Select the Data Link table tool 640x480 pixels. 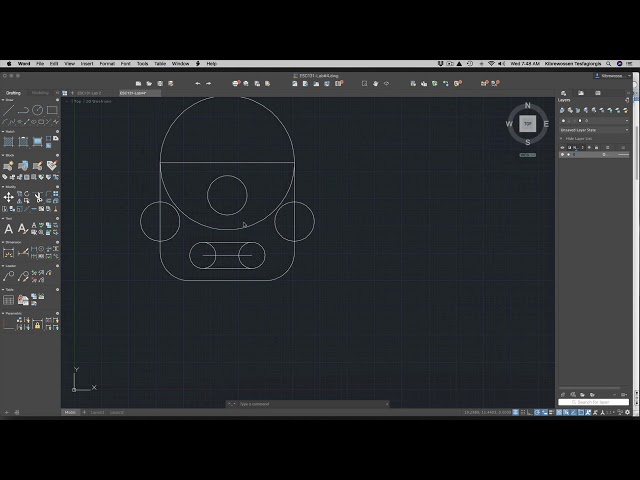tap(23, 300)
